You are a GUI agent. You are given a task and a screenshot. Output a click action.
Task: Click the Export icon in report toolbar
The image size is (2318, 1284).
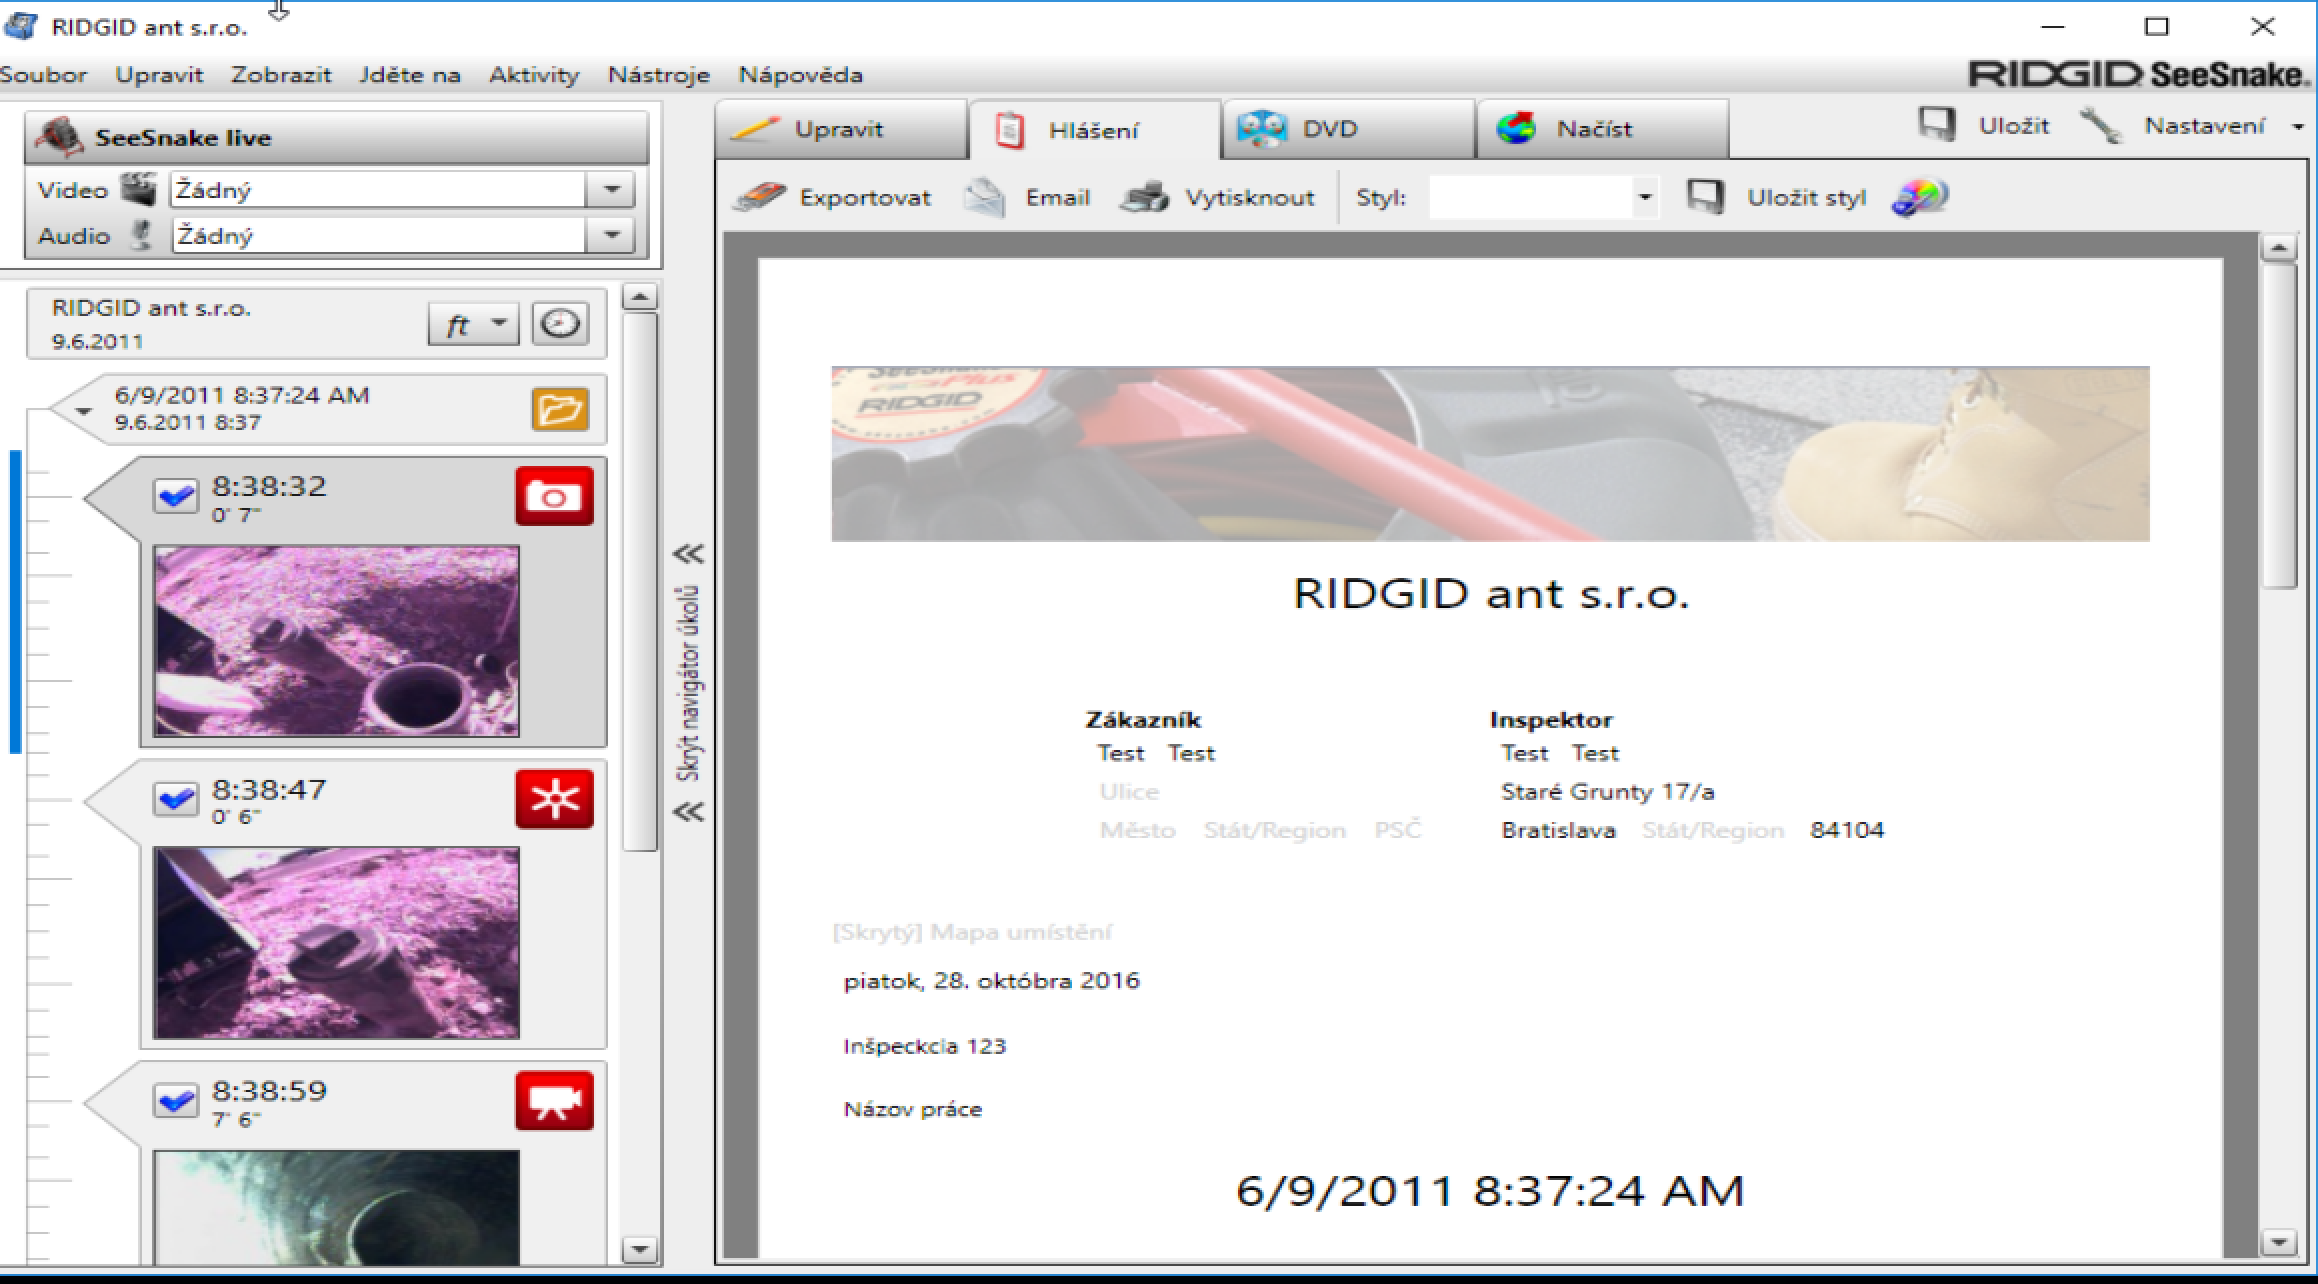click(x=760, y=197)
